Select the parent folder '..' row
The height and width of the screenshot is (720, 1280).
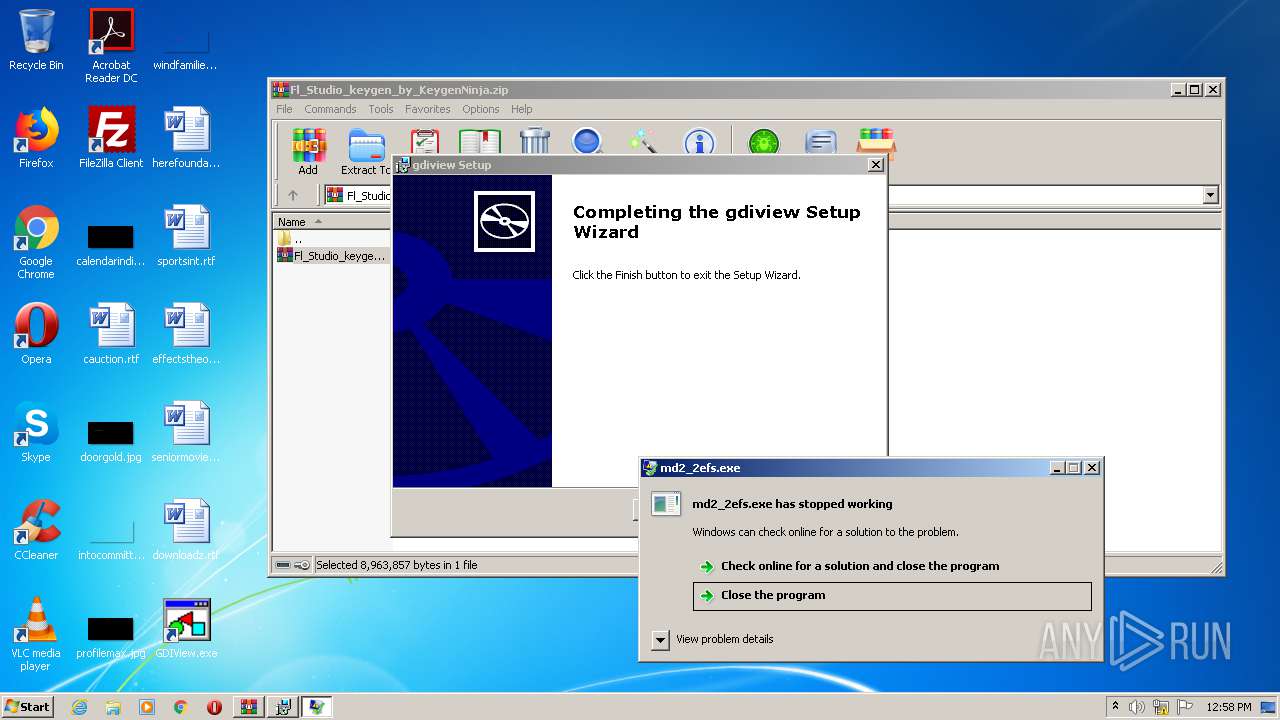coord(331,239)
